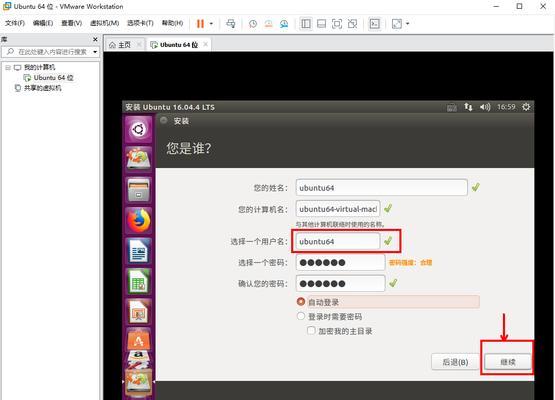Open the dropdown arrow beside the pause button

click(211, 24)
